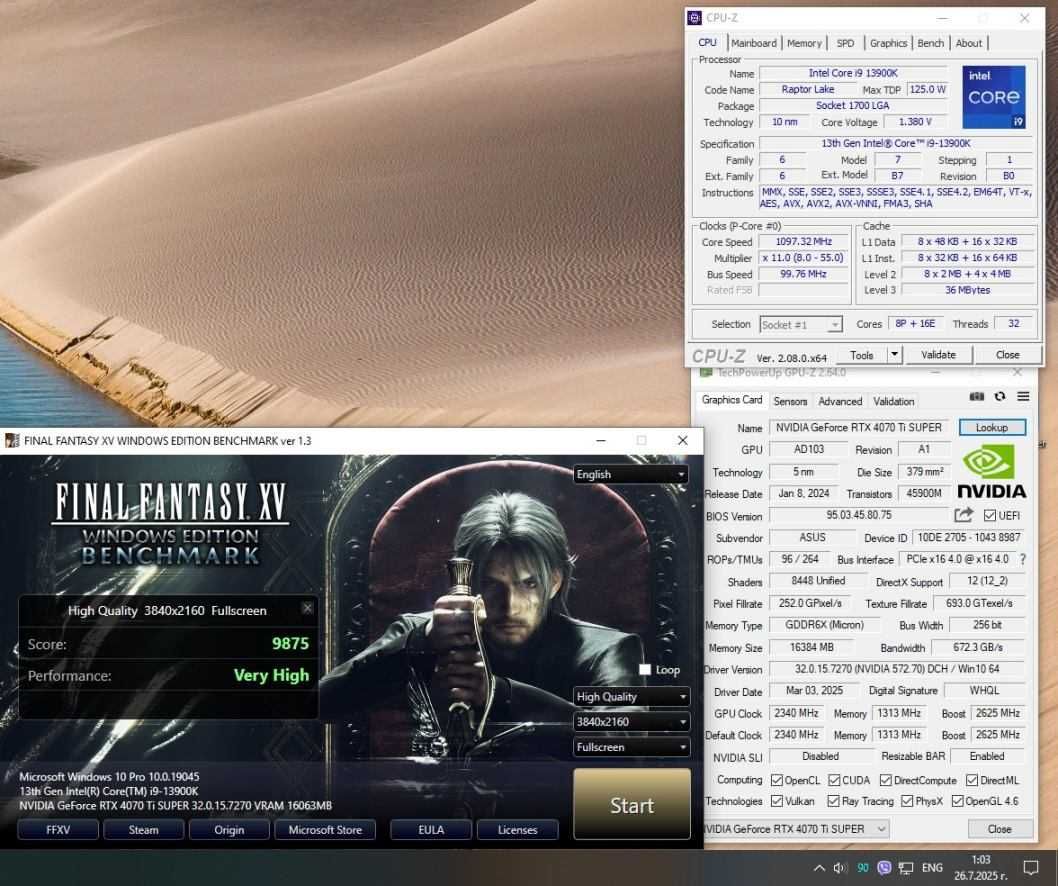
Task: Click the green 90 tray indicator
Action: point(863,868)
